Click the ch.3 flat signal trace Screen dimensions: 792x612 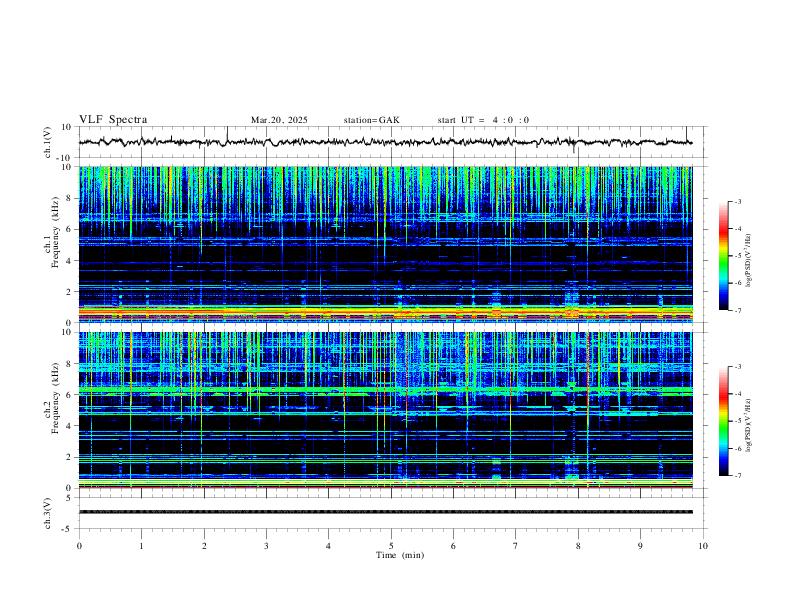click(385, 512)
